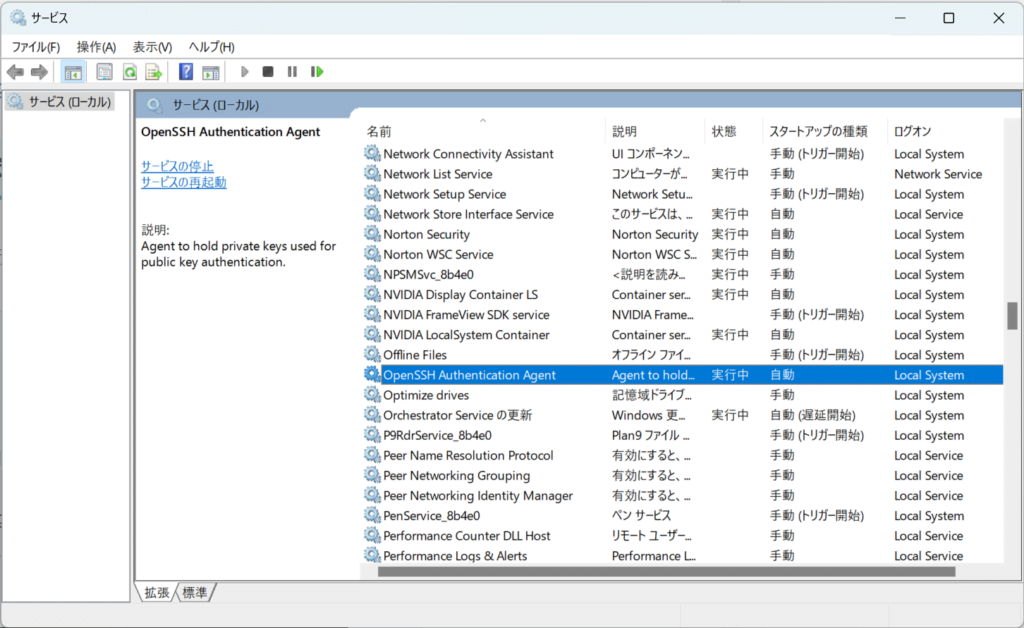This screenshot has width=1024, height=628.
Task: Click the services icon in the title bar
Action: tap(18, 18)
